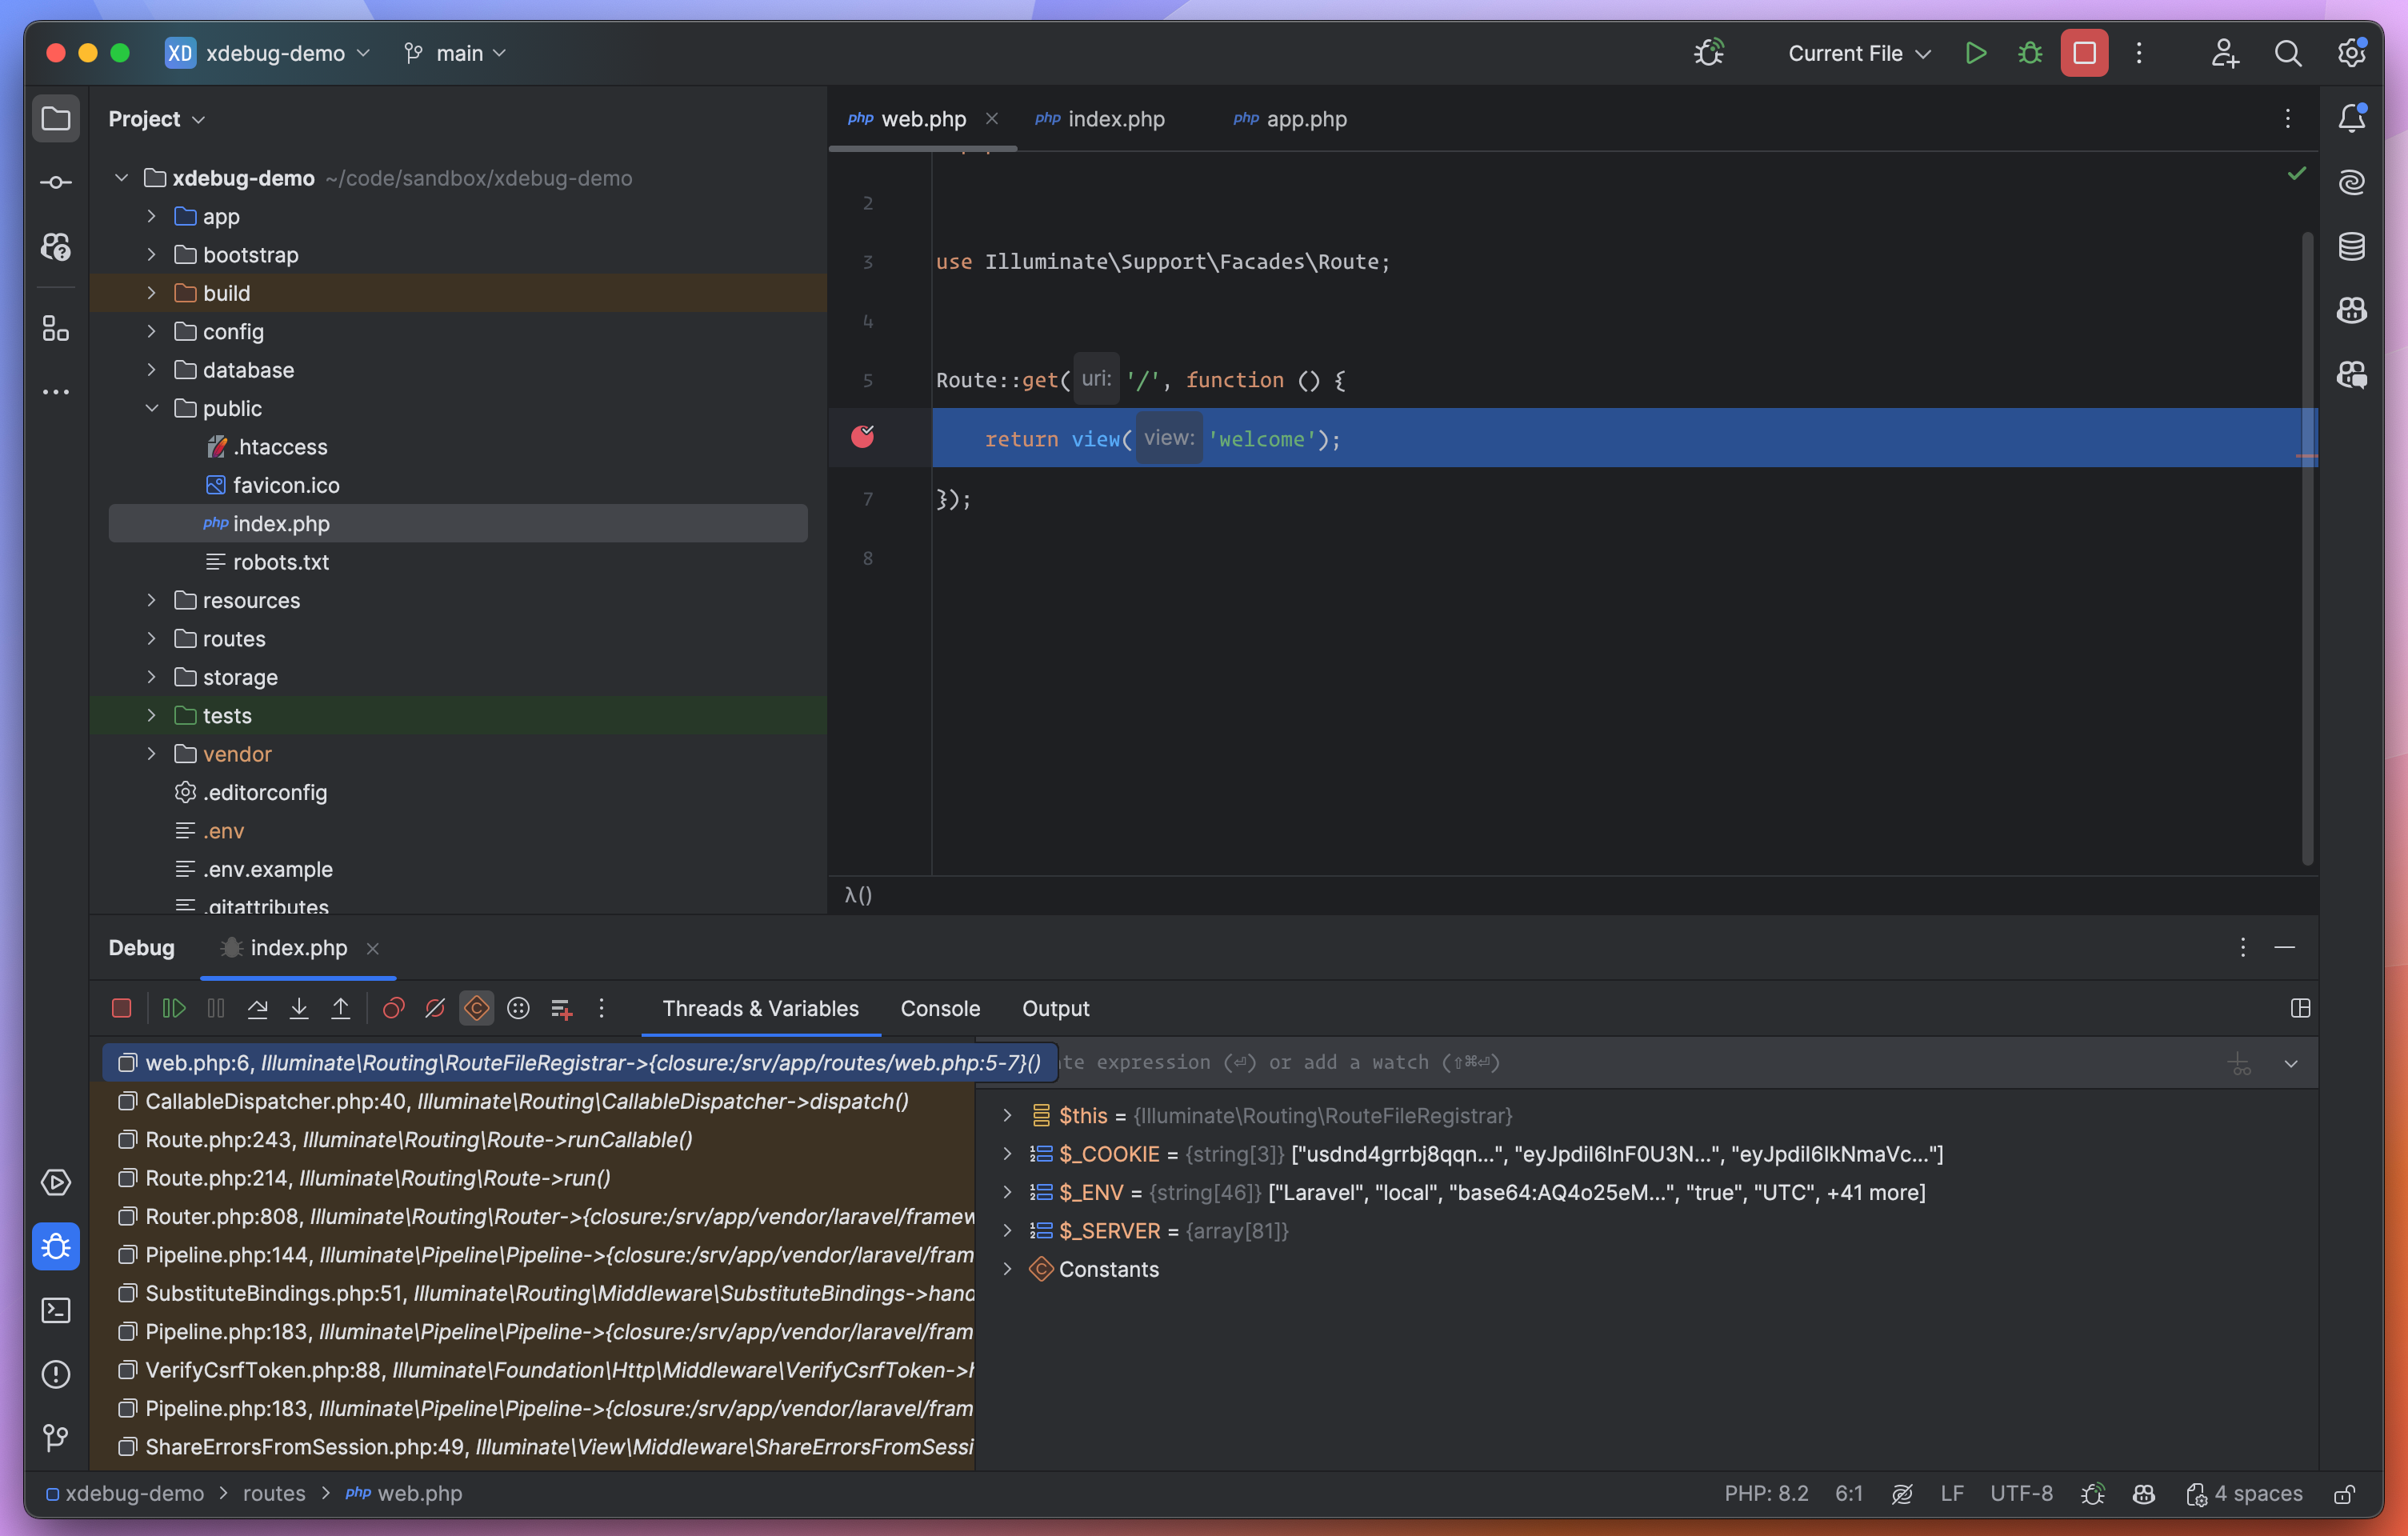The width and height of the screenshot is (2408, 1536).
Task: Open the Terminal tool window icon
Action: click(x=56, y=1310)
